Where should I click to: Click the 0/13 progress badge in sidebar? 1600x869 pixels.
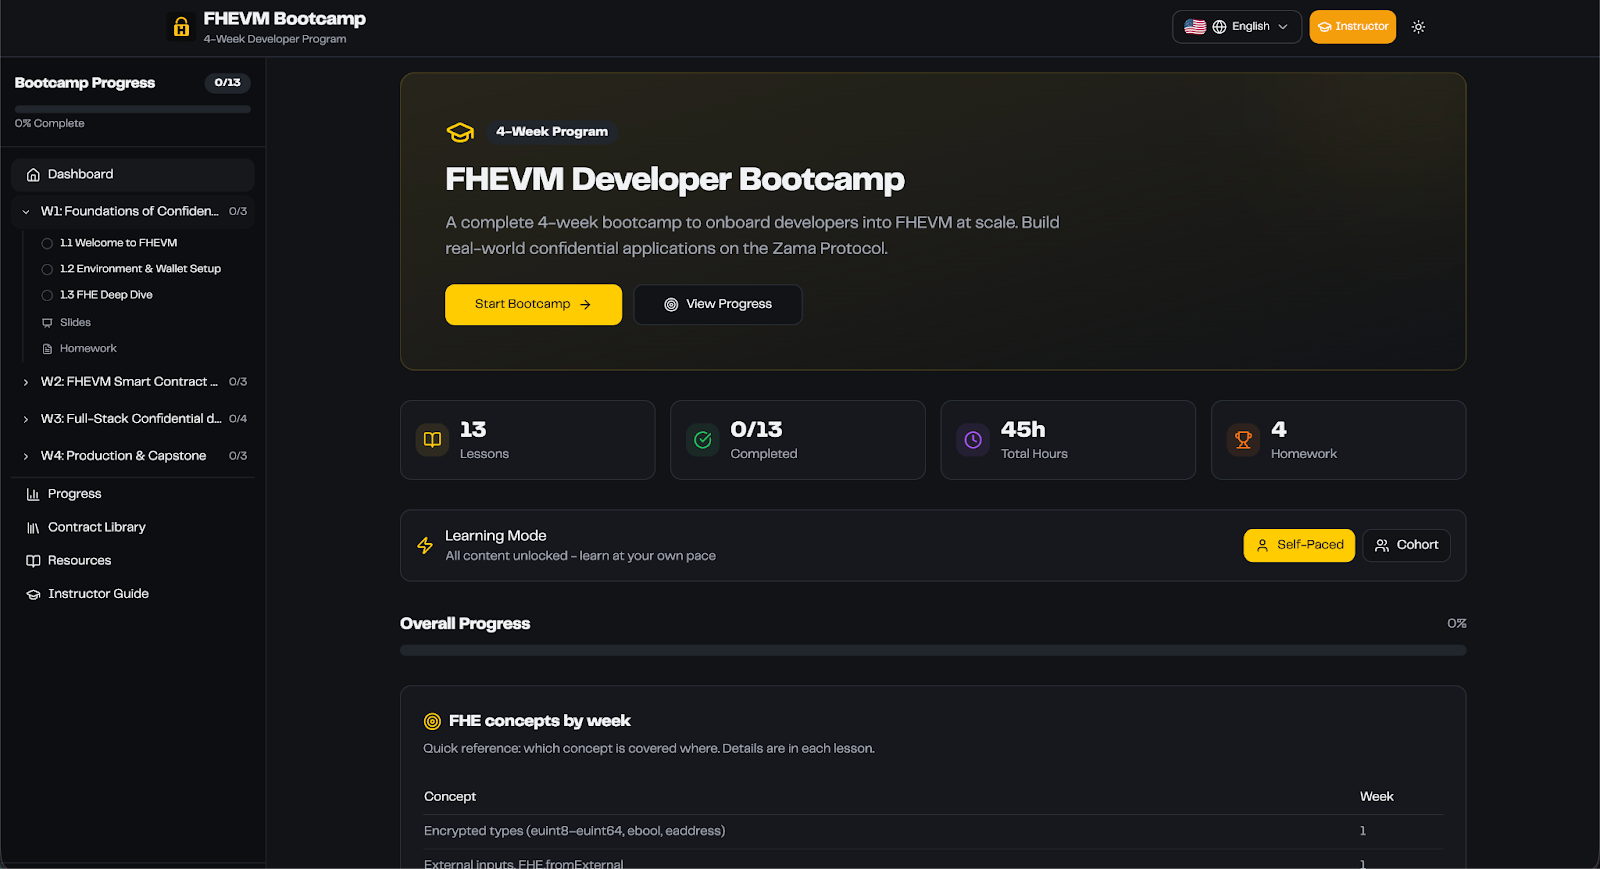pos(228,83)
